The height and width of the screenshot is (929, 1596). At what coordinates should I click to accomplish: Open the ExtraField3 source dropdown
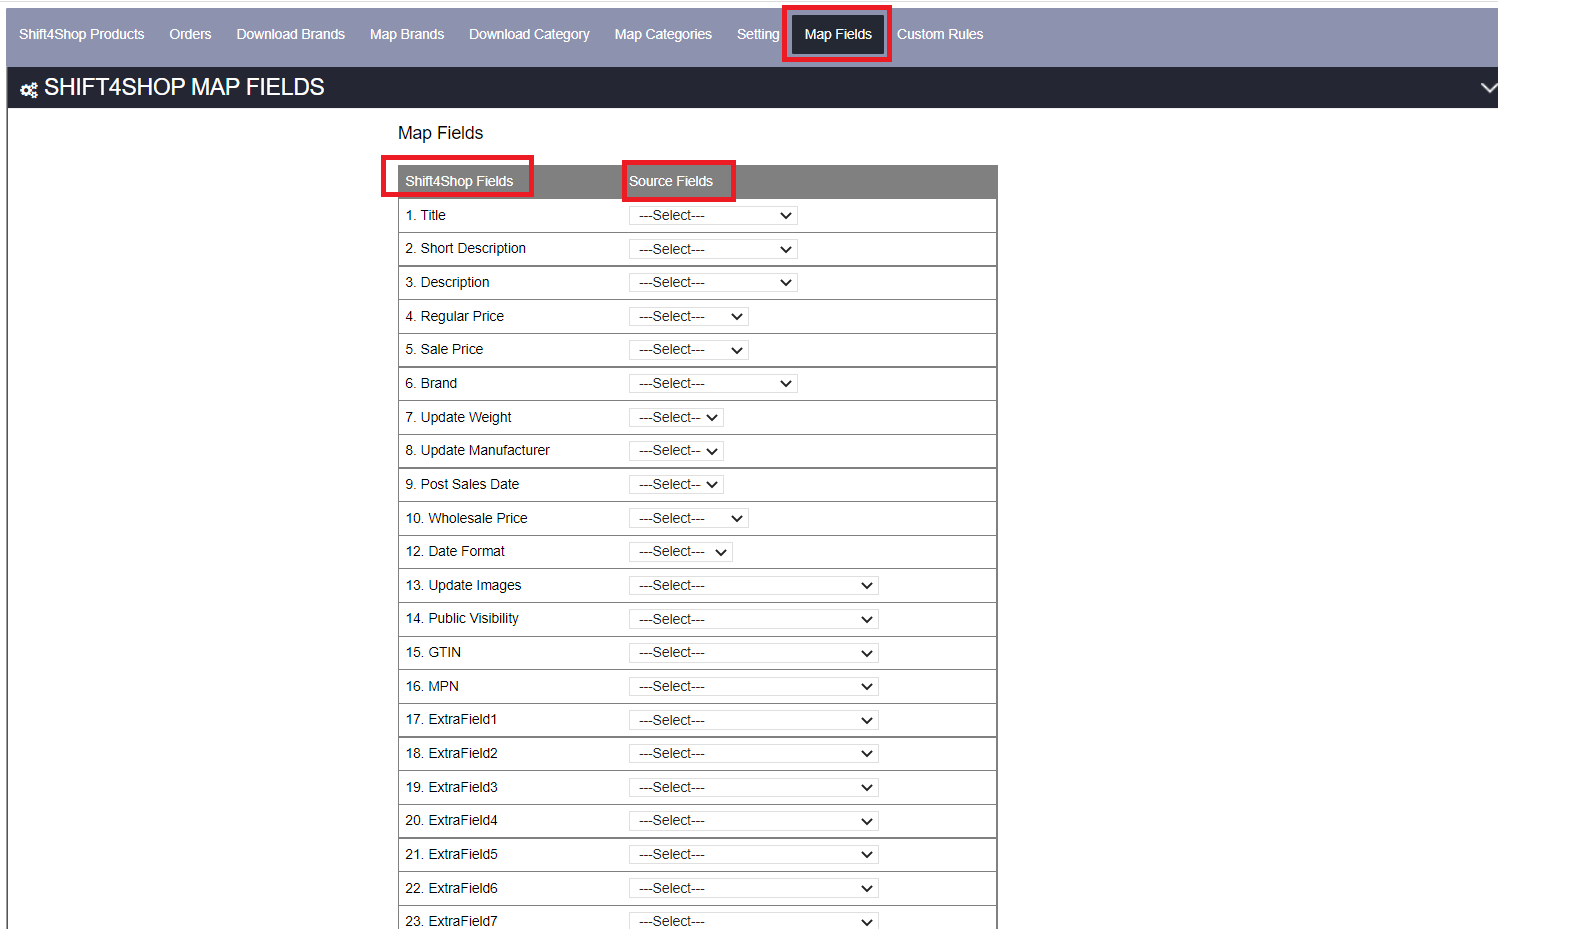click(x=754, y=788)
